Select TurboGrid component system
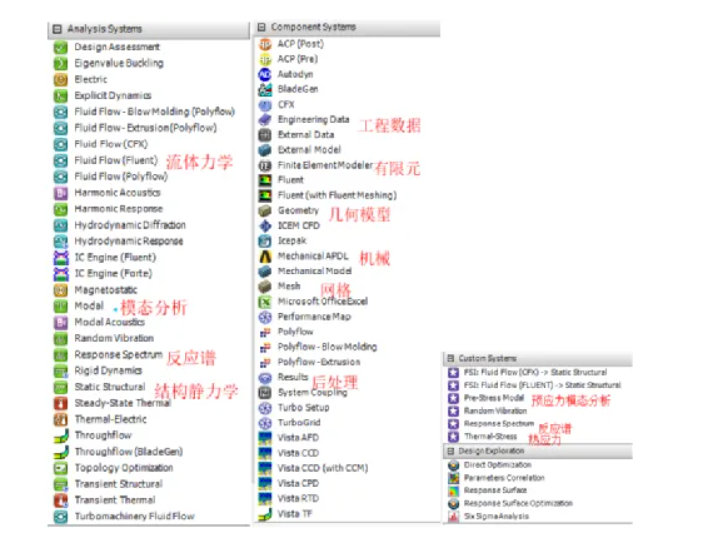Screen dimensions: 715x550 pyautogui.click(x=299, y=423)
